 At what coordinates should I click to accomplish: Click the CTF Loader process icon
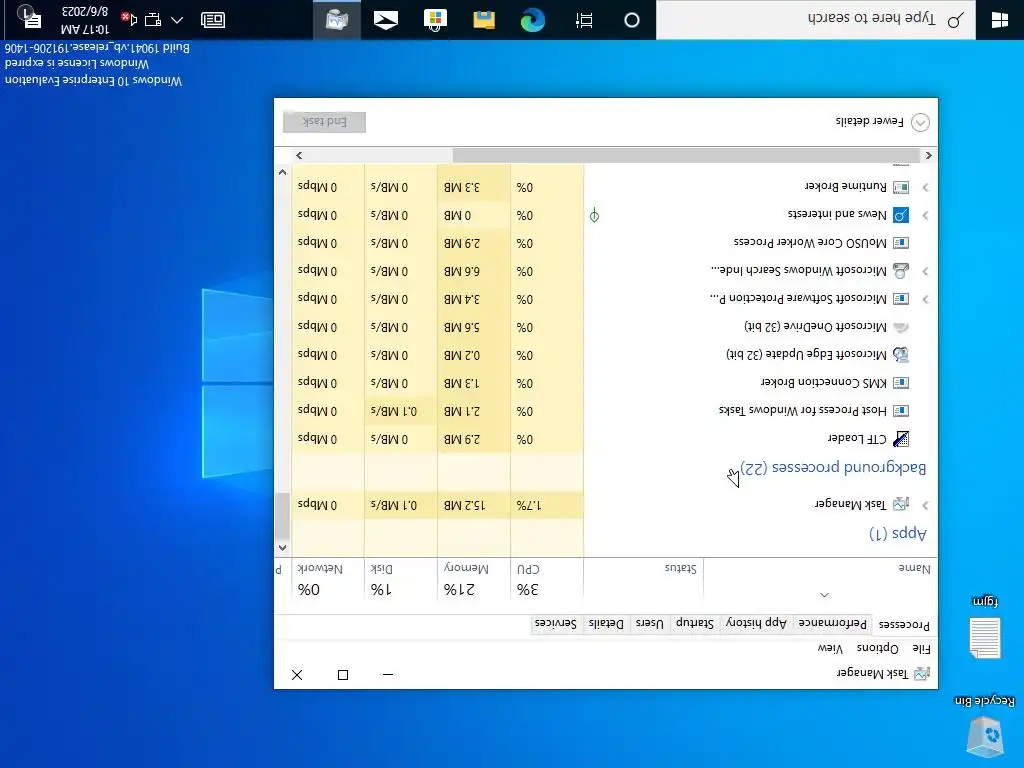click(x=901, y=439)
